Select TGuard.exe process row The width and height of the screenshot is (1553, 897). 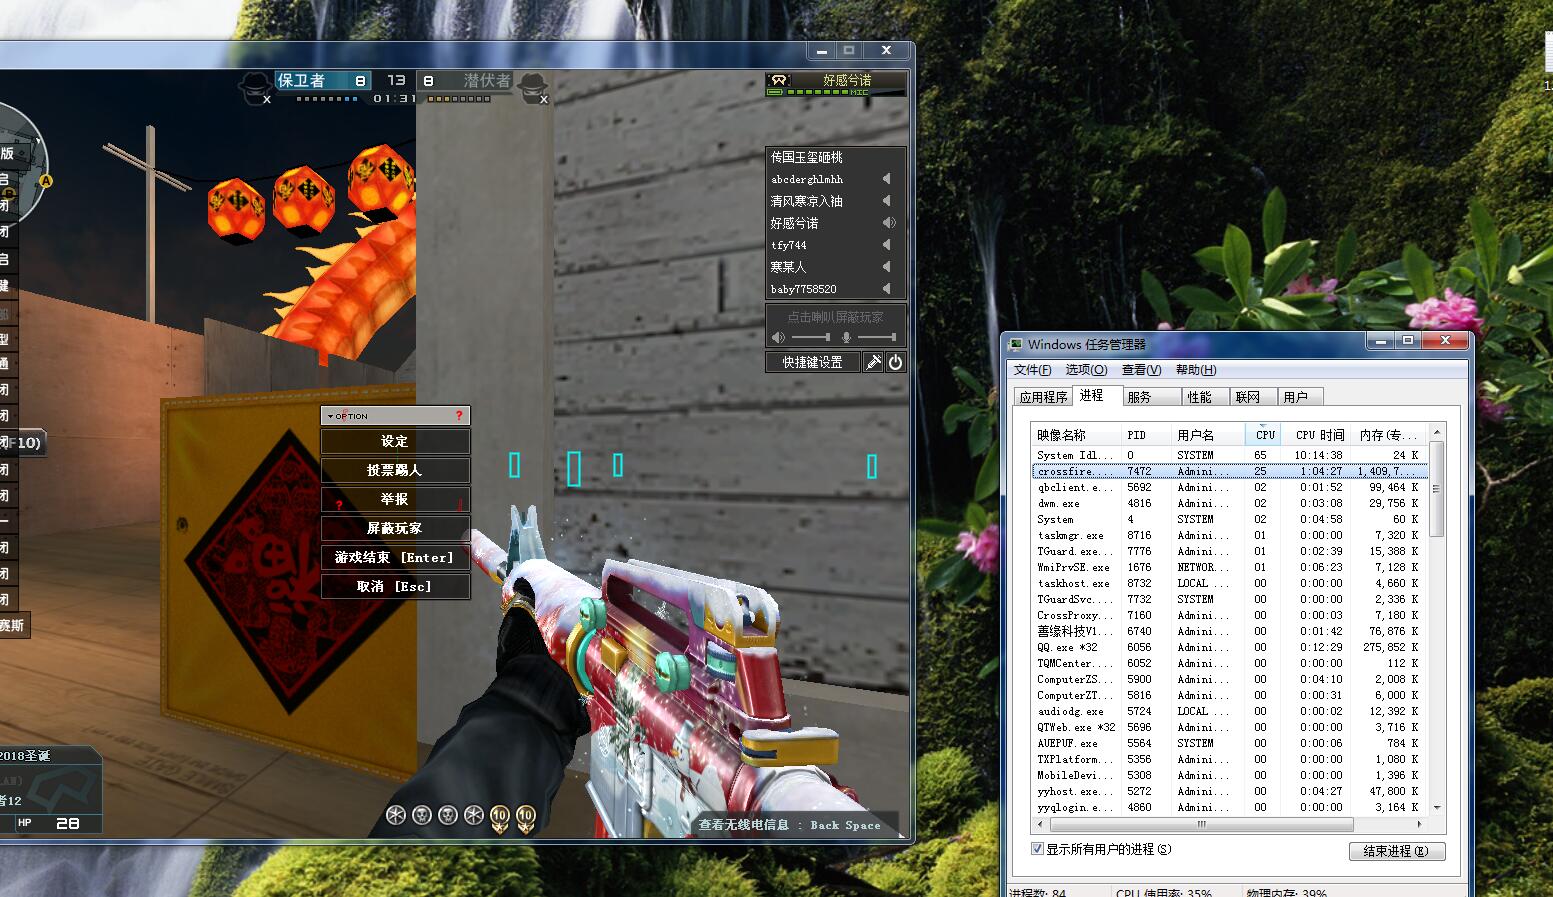click(x=1229, y=551)
